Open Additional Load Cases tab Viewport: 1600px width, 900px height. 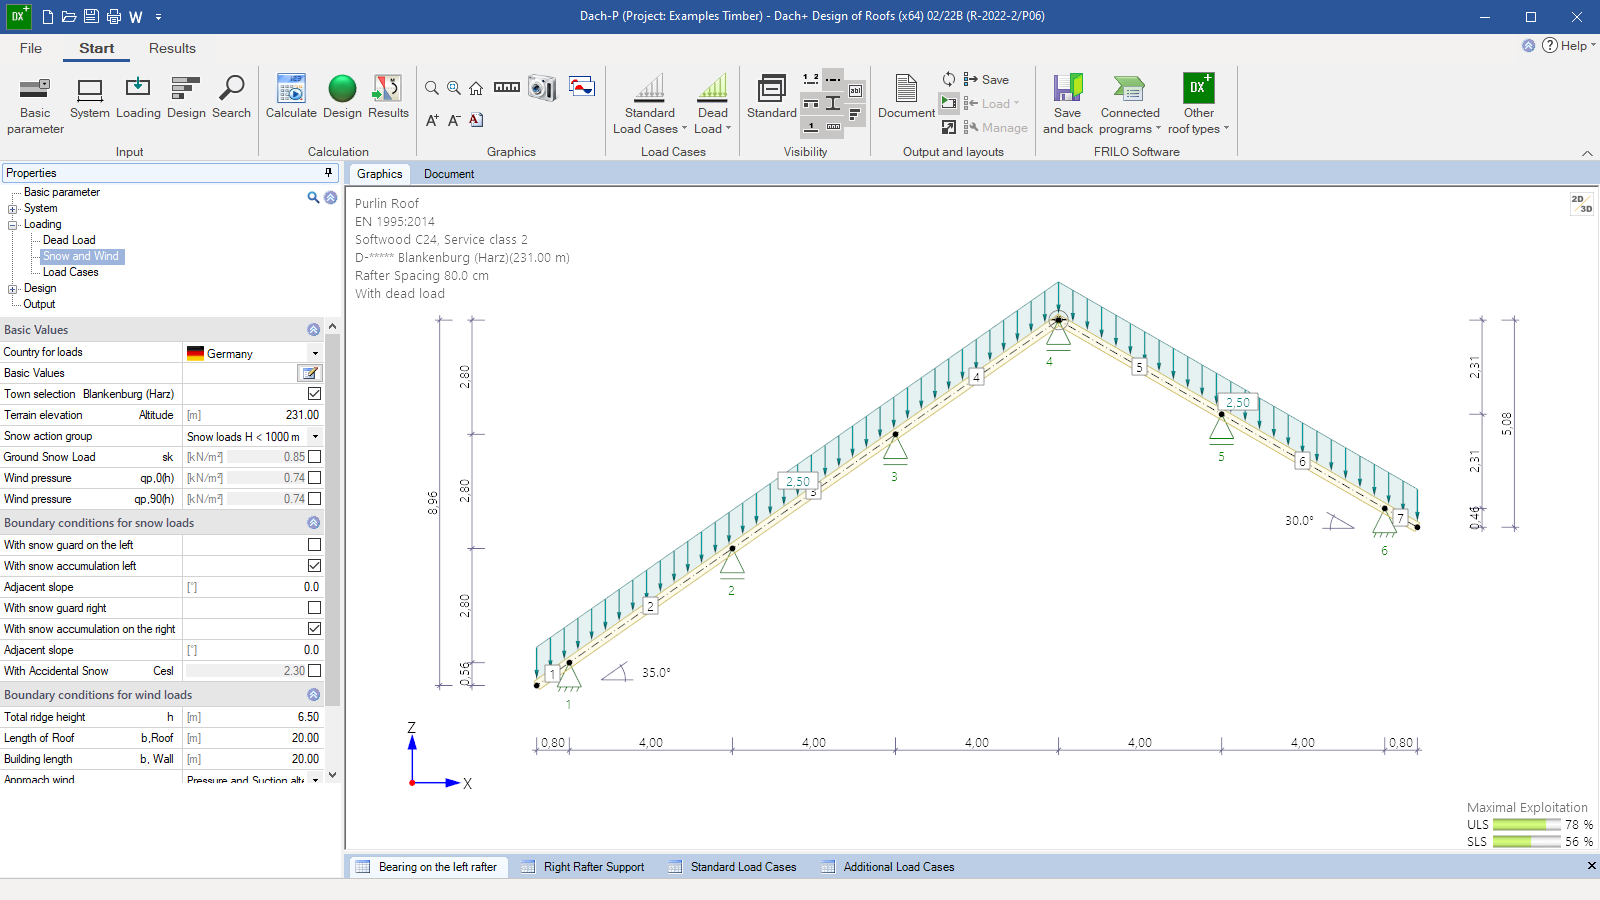(x=888, y=867)
